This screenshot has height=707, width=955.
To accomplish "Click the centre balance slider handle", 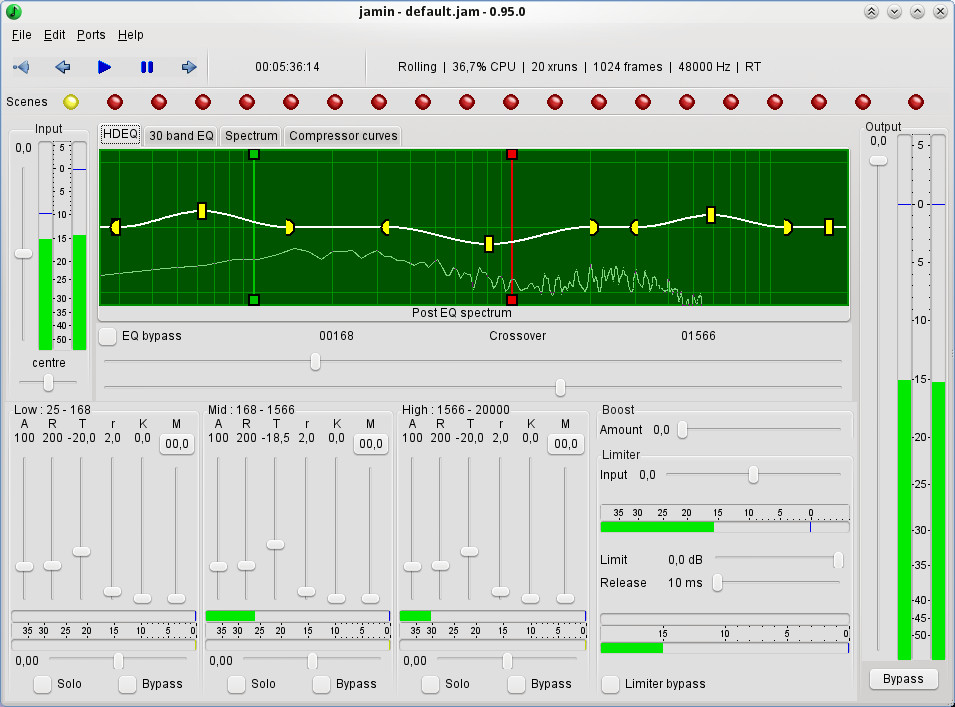I will pos(48,382).
